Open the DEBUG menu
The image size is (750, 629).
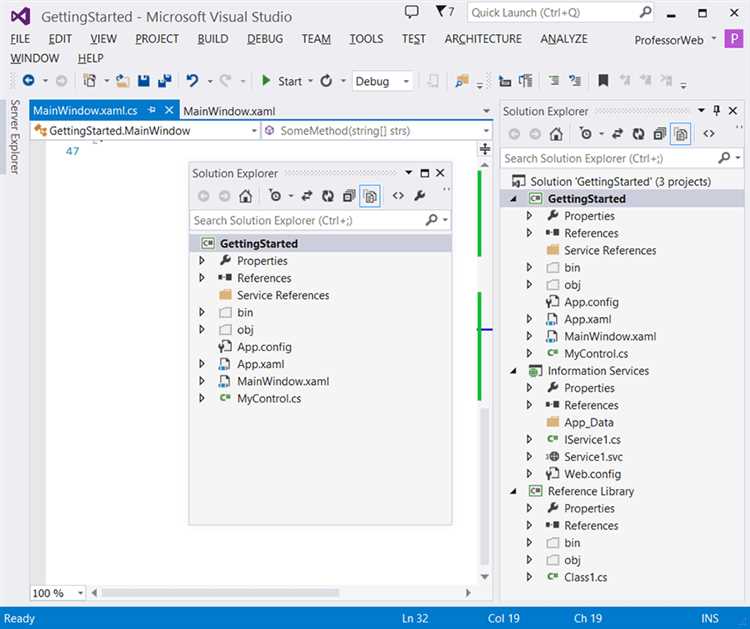(265, 39)
